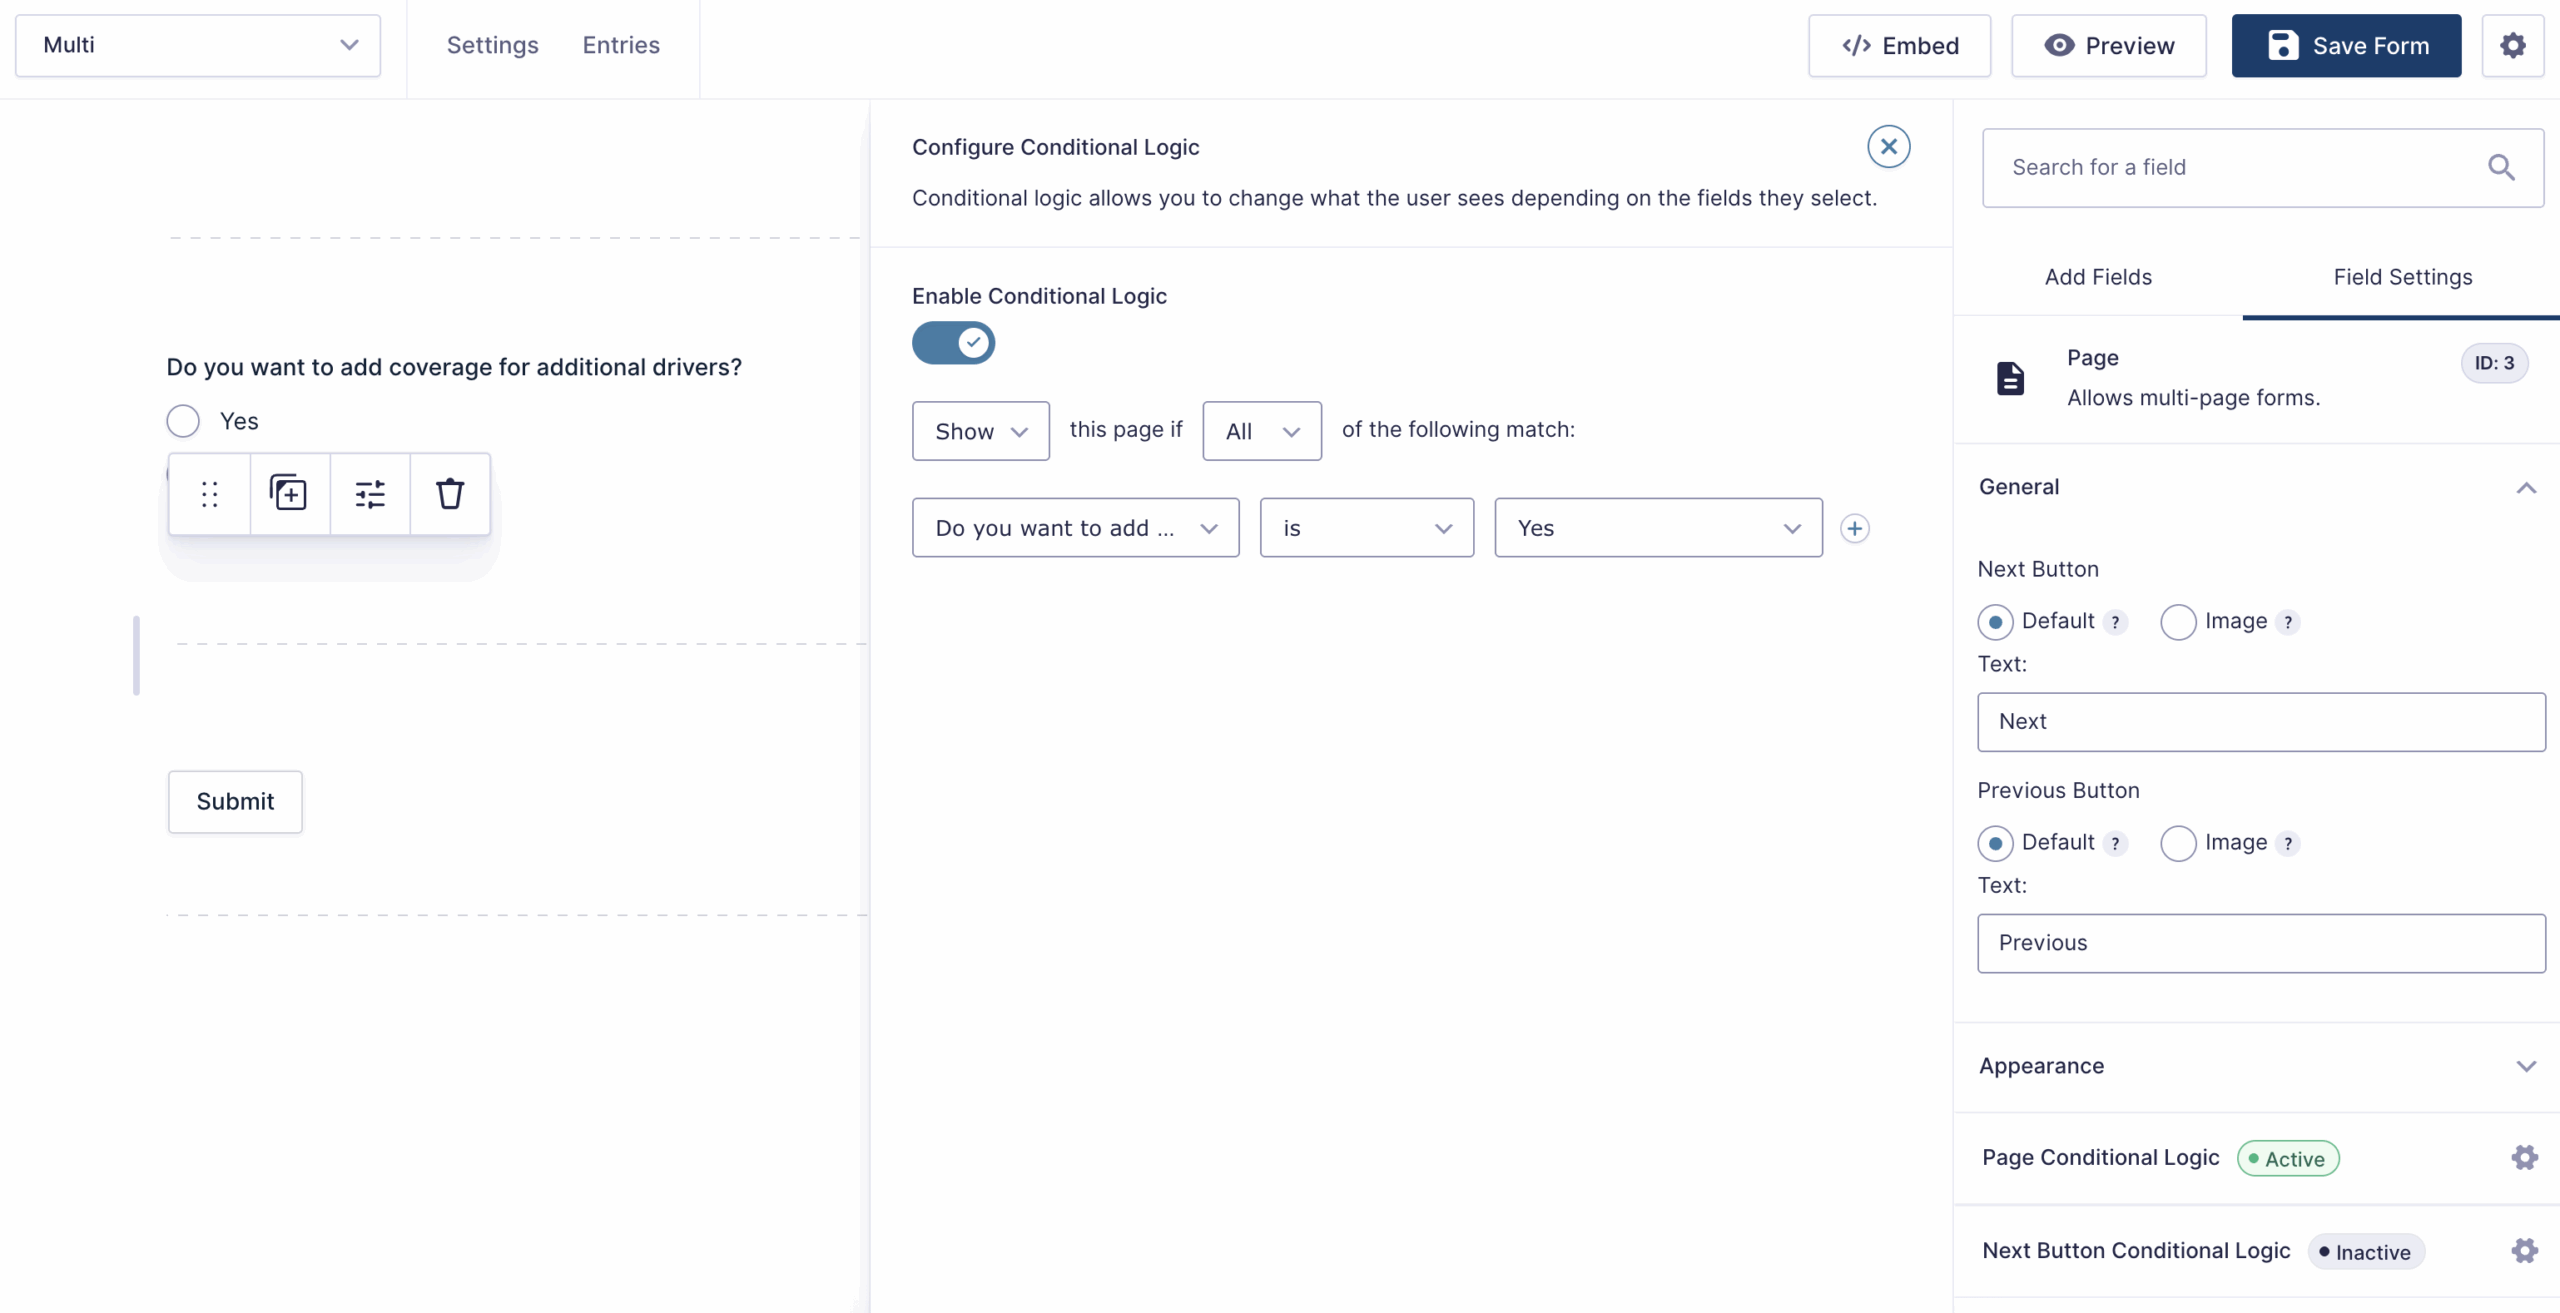Open Page Conditional Logic gear settings
The image size is (2560, 1313).
(2524, 1158)
